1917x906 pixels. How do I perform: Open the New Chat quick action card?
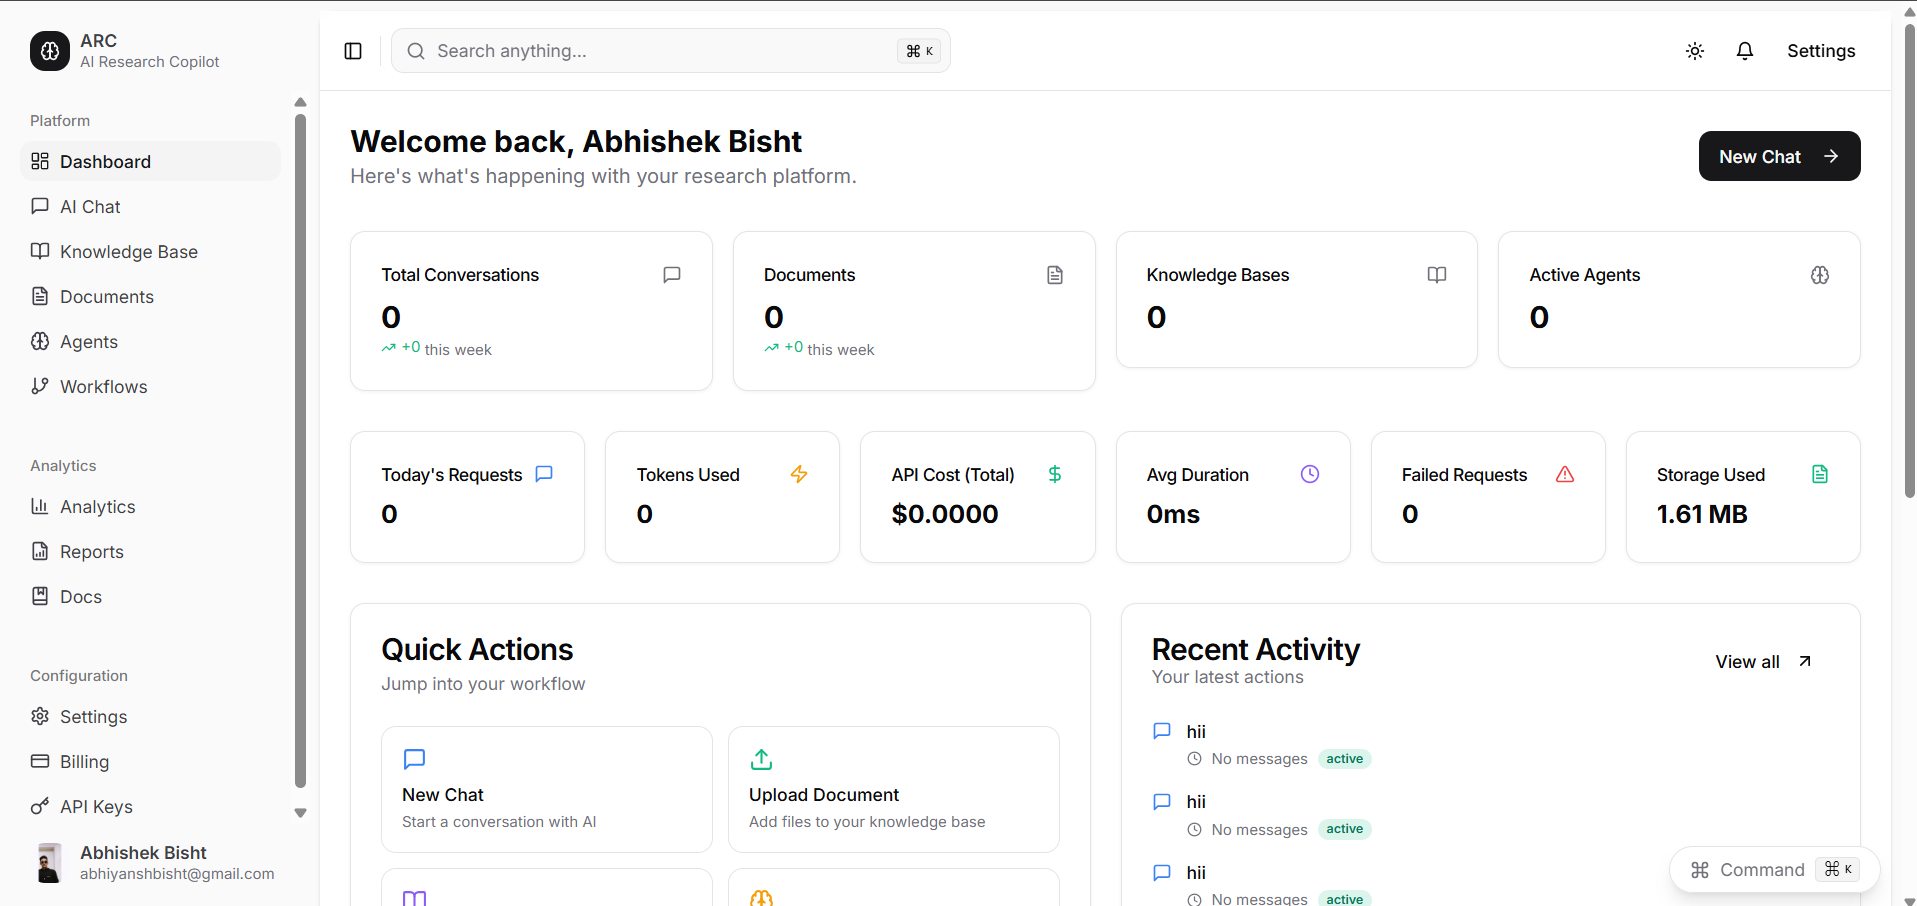pos(546,789)
